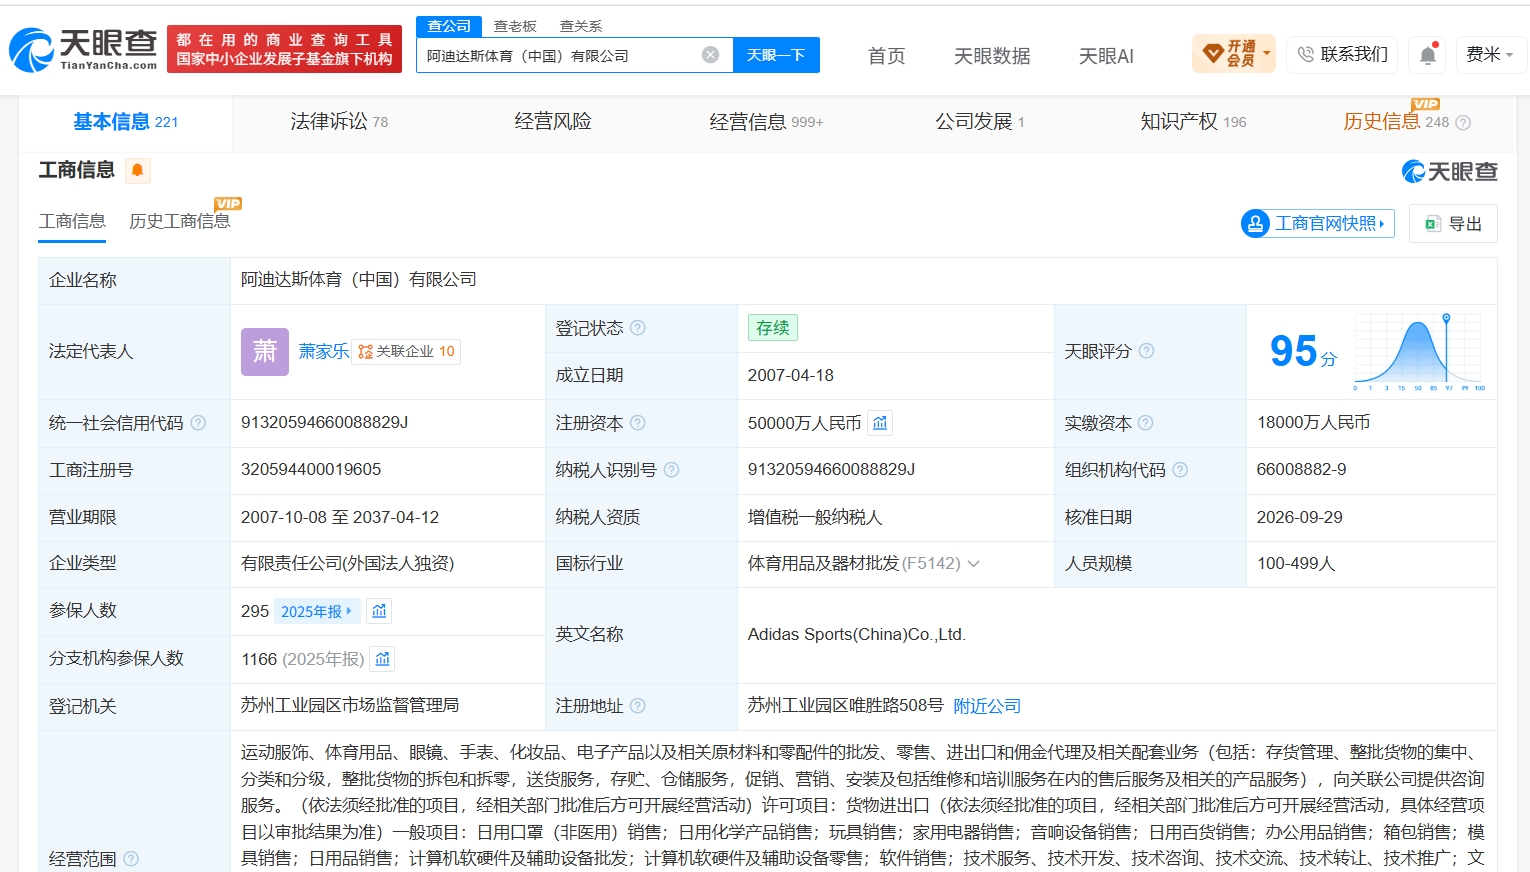Open 天眼AI in top navigation
Viewport: 1530px width, 872px height.
[1106, 56]
